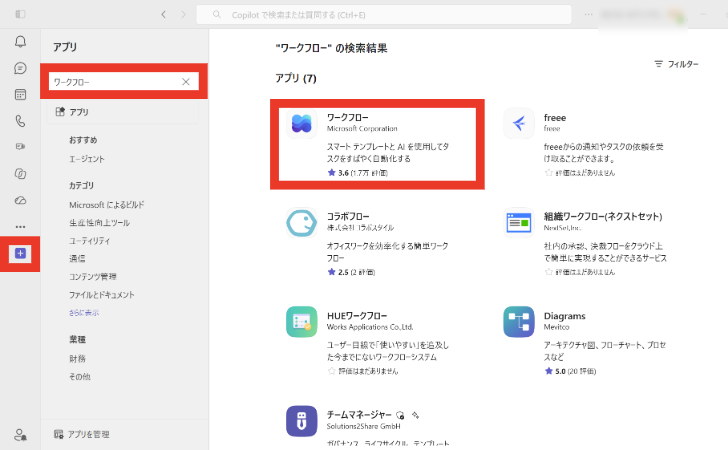Screen dimensions: 728x450
Task: Click the アプリを管理 icon
Action: [x=58, y=434]
